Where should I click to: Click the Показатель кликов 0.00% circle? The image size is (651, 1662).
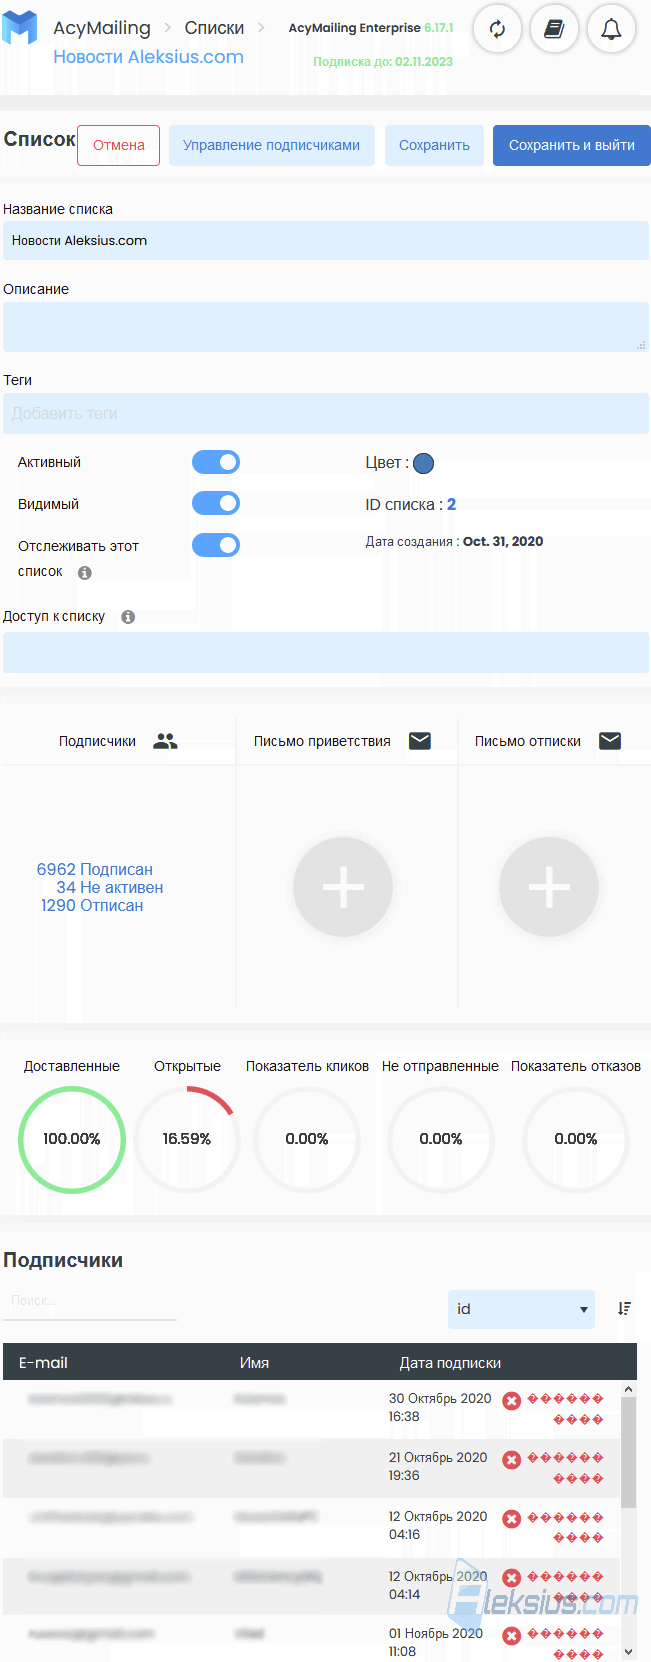[307, 1139]
